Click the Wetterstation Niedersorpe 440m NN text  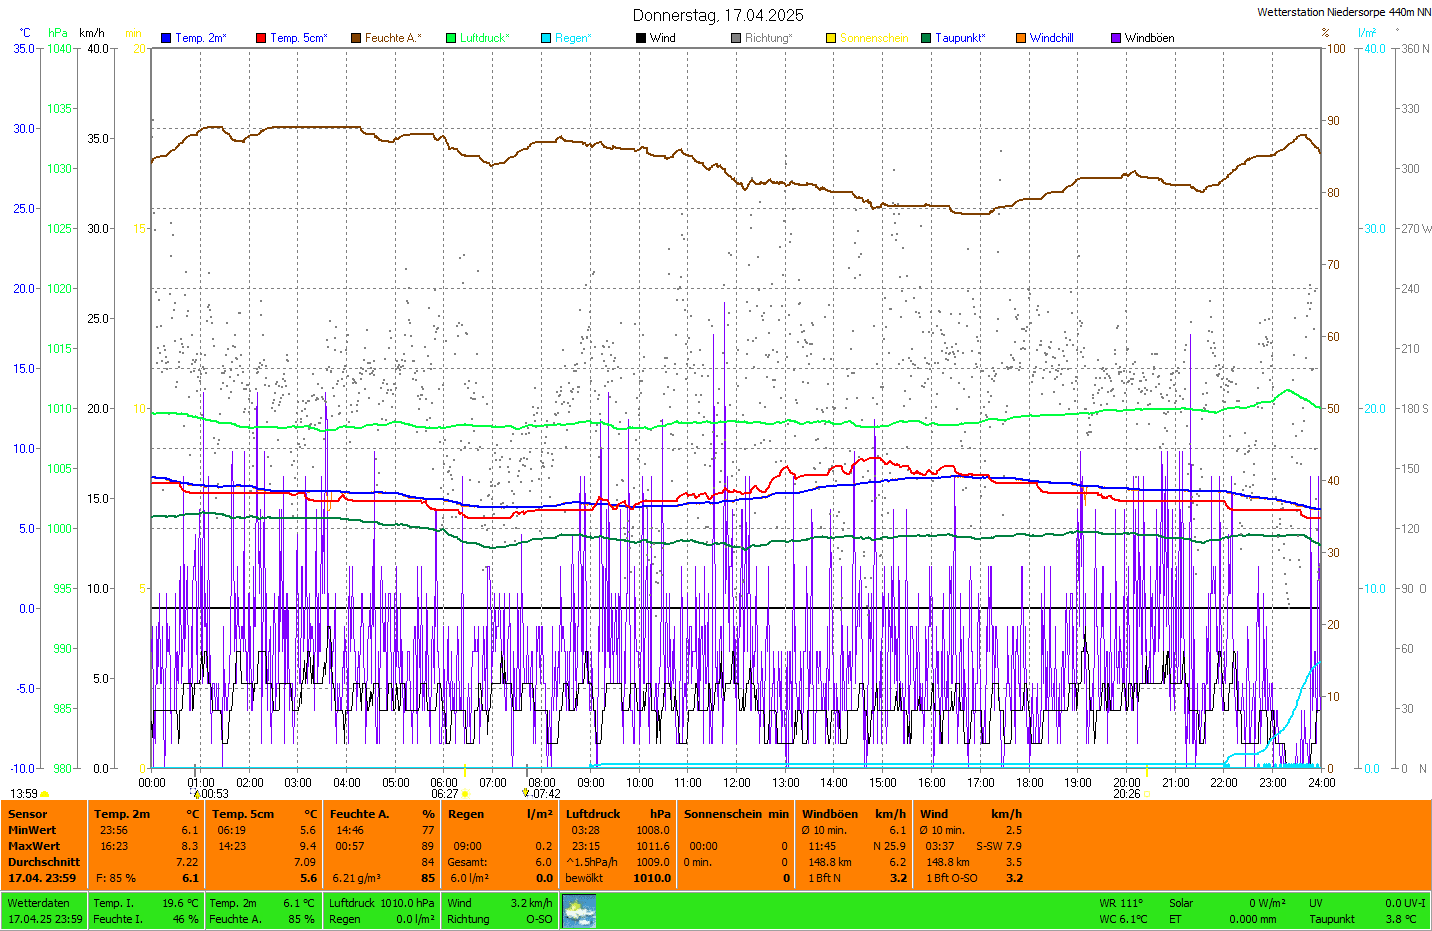[1343, 12]
